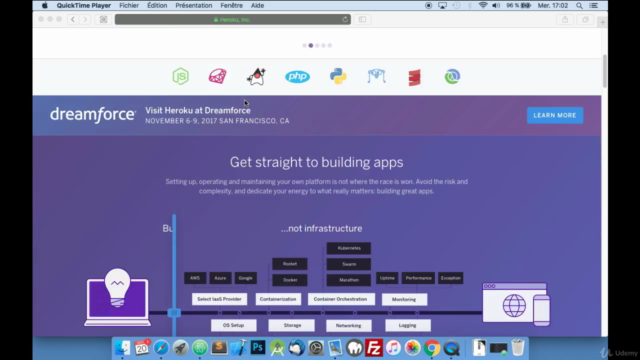Open Thunderbird from the dock
The height and width of the screenshot is (360, 640).
[x=296, y=348]
